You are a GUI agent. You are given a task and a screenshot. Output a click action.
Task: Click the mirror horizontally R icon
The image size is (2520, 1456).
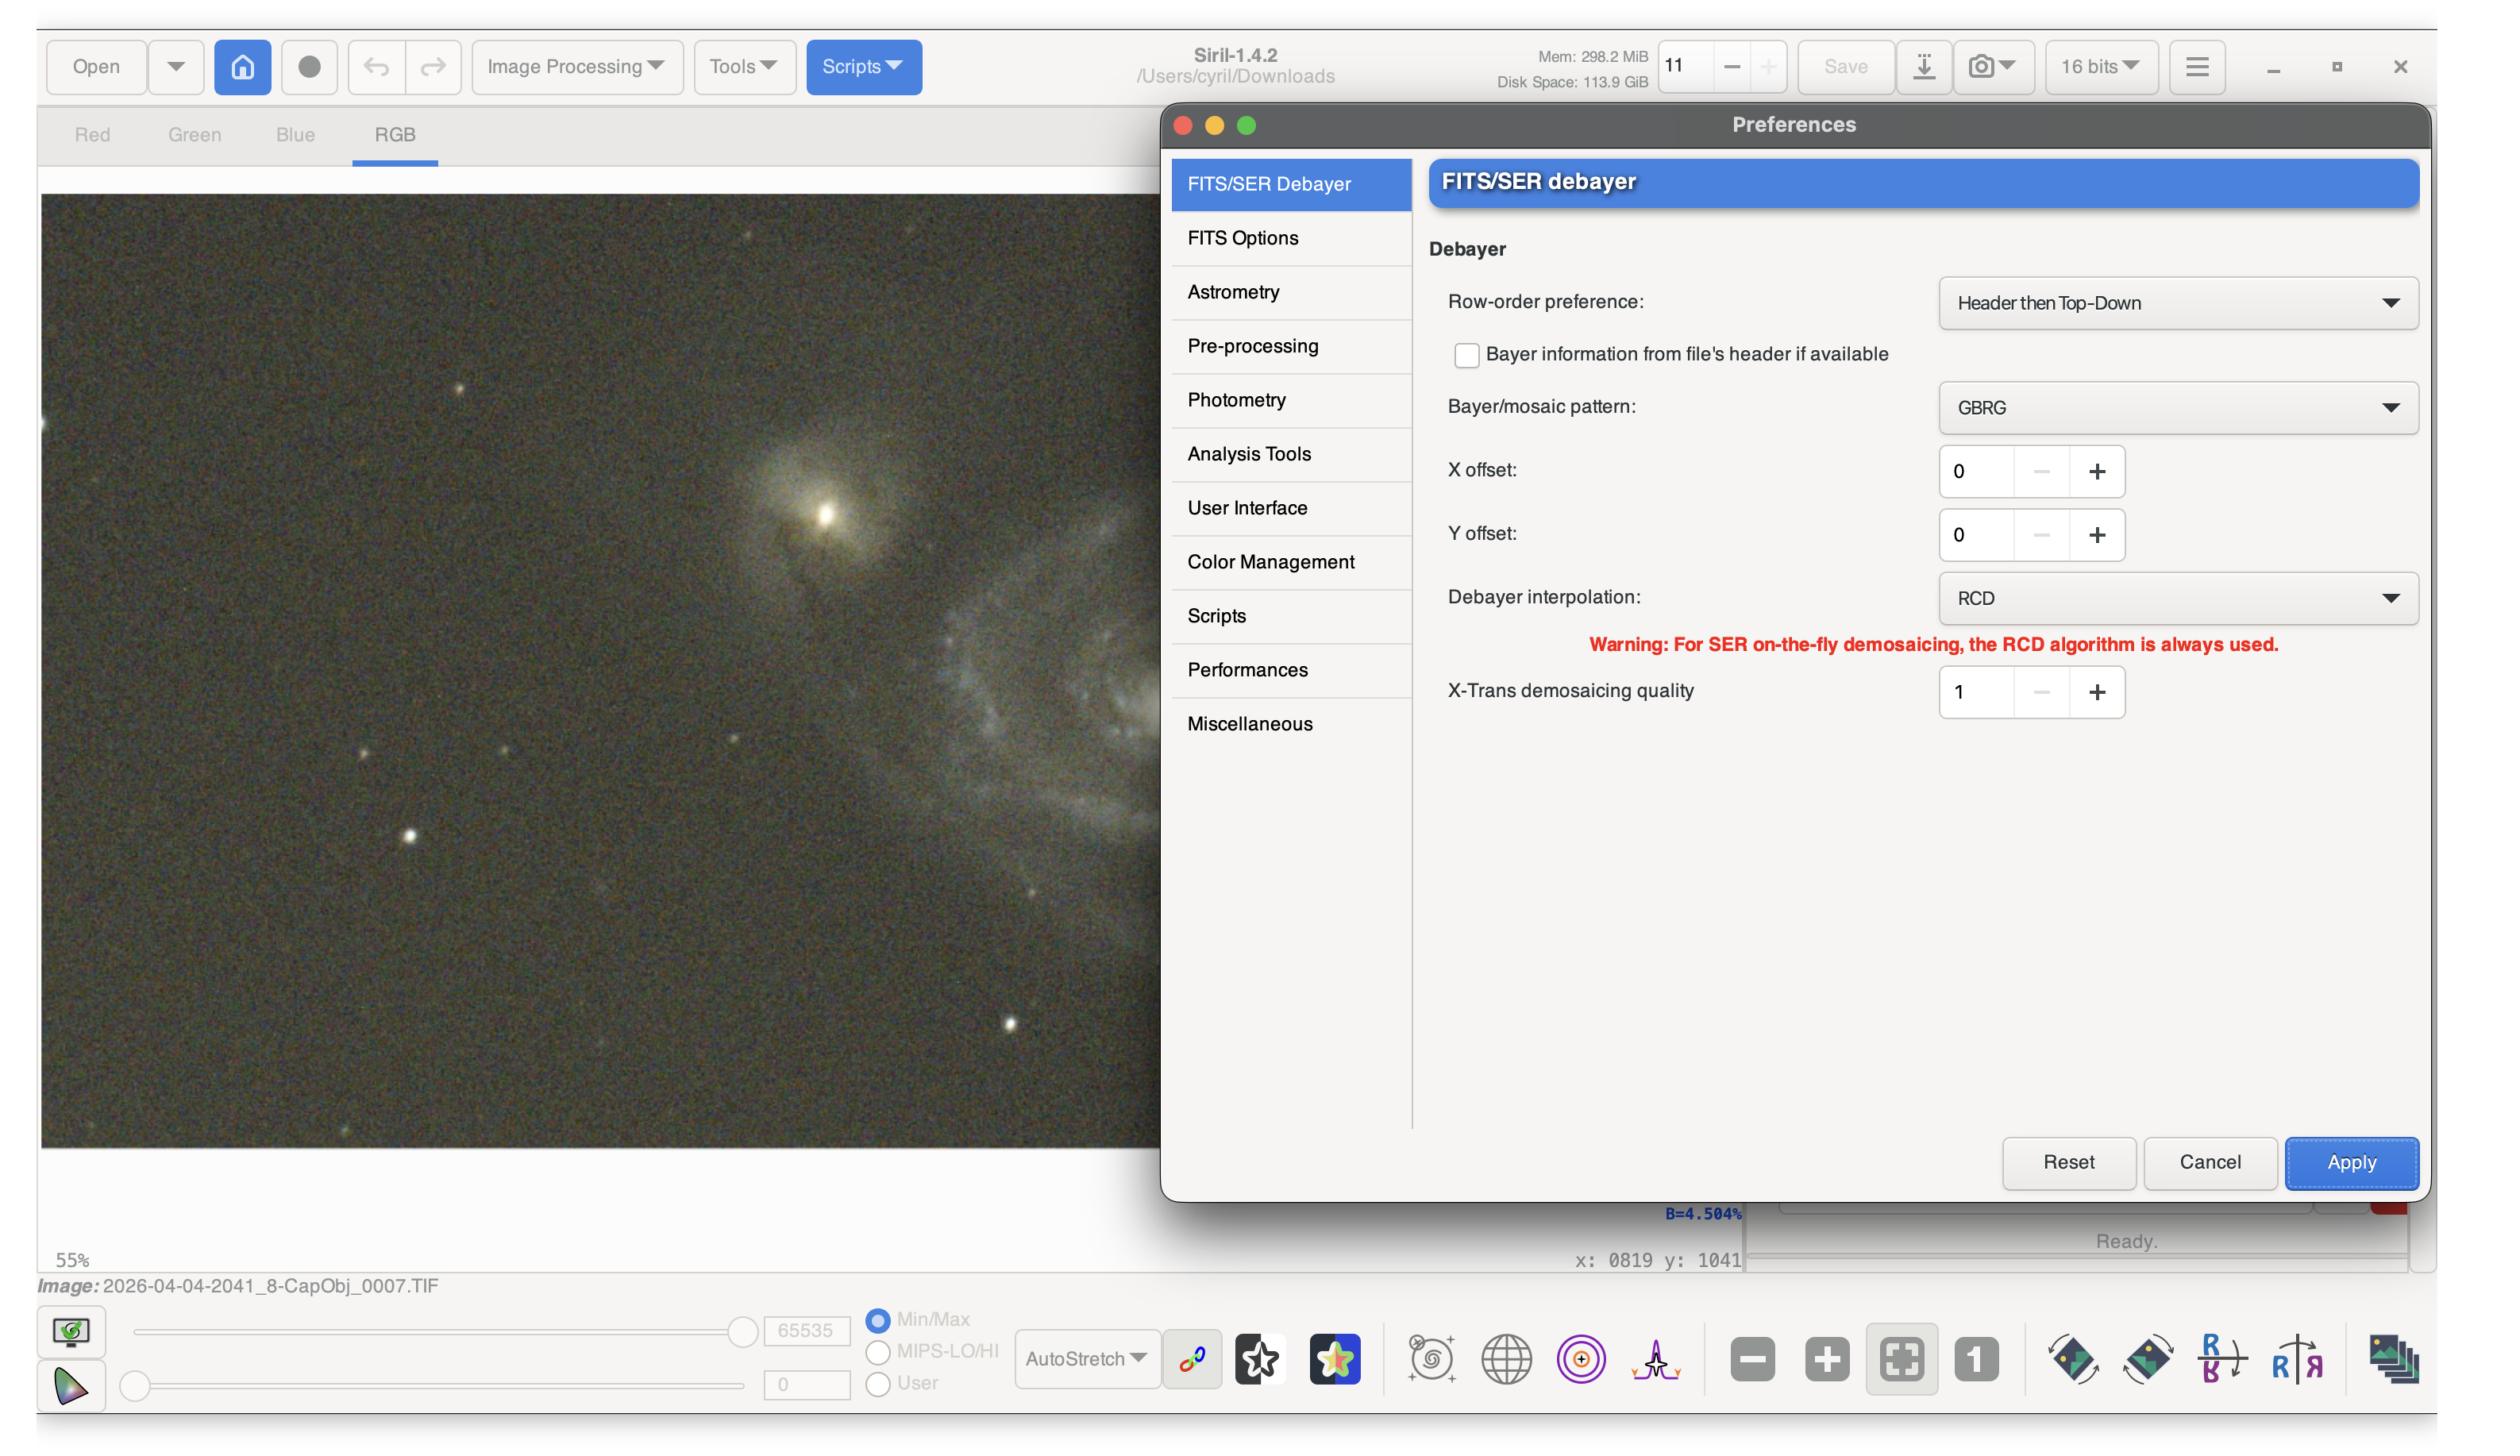(x=2297, y=1359)
